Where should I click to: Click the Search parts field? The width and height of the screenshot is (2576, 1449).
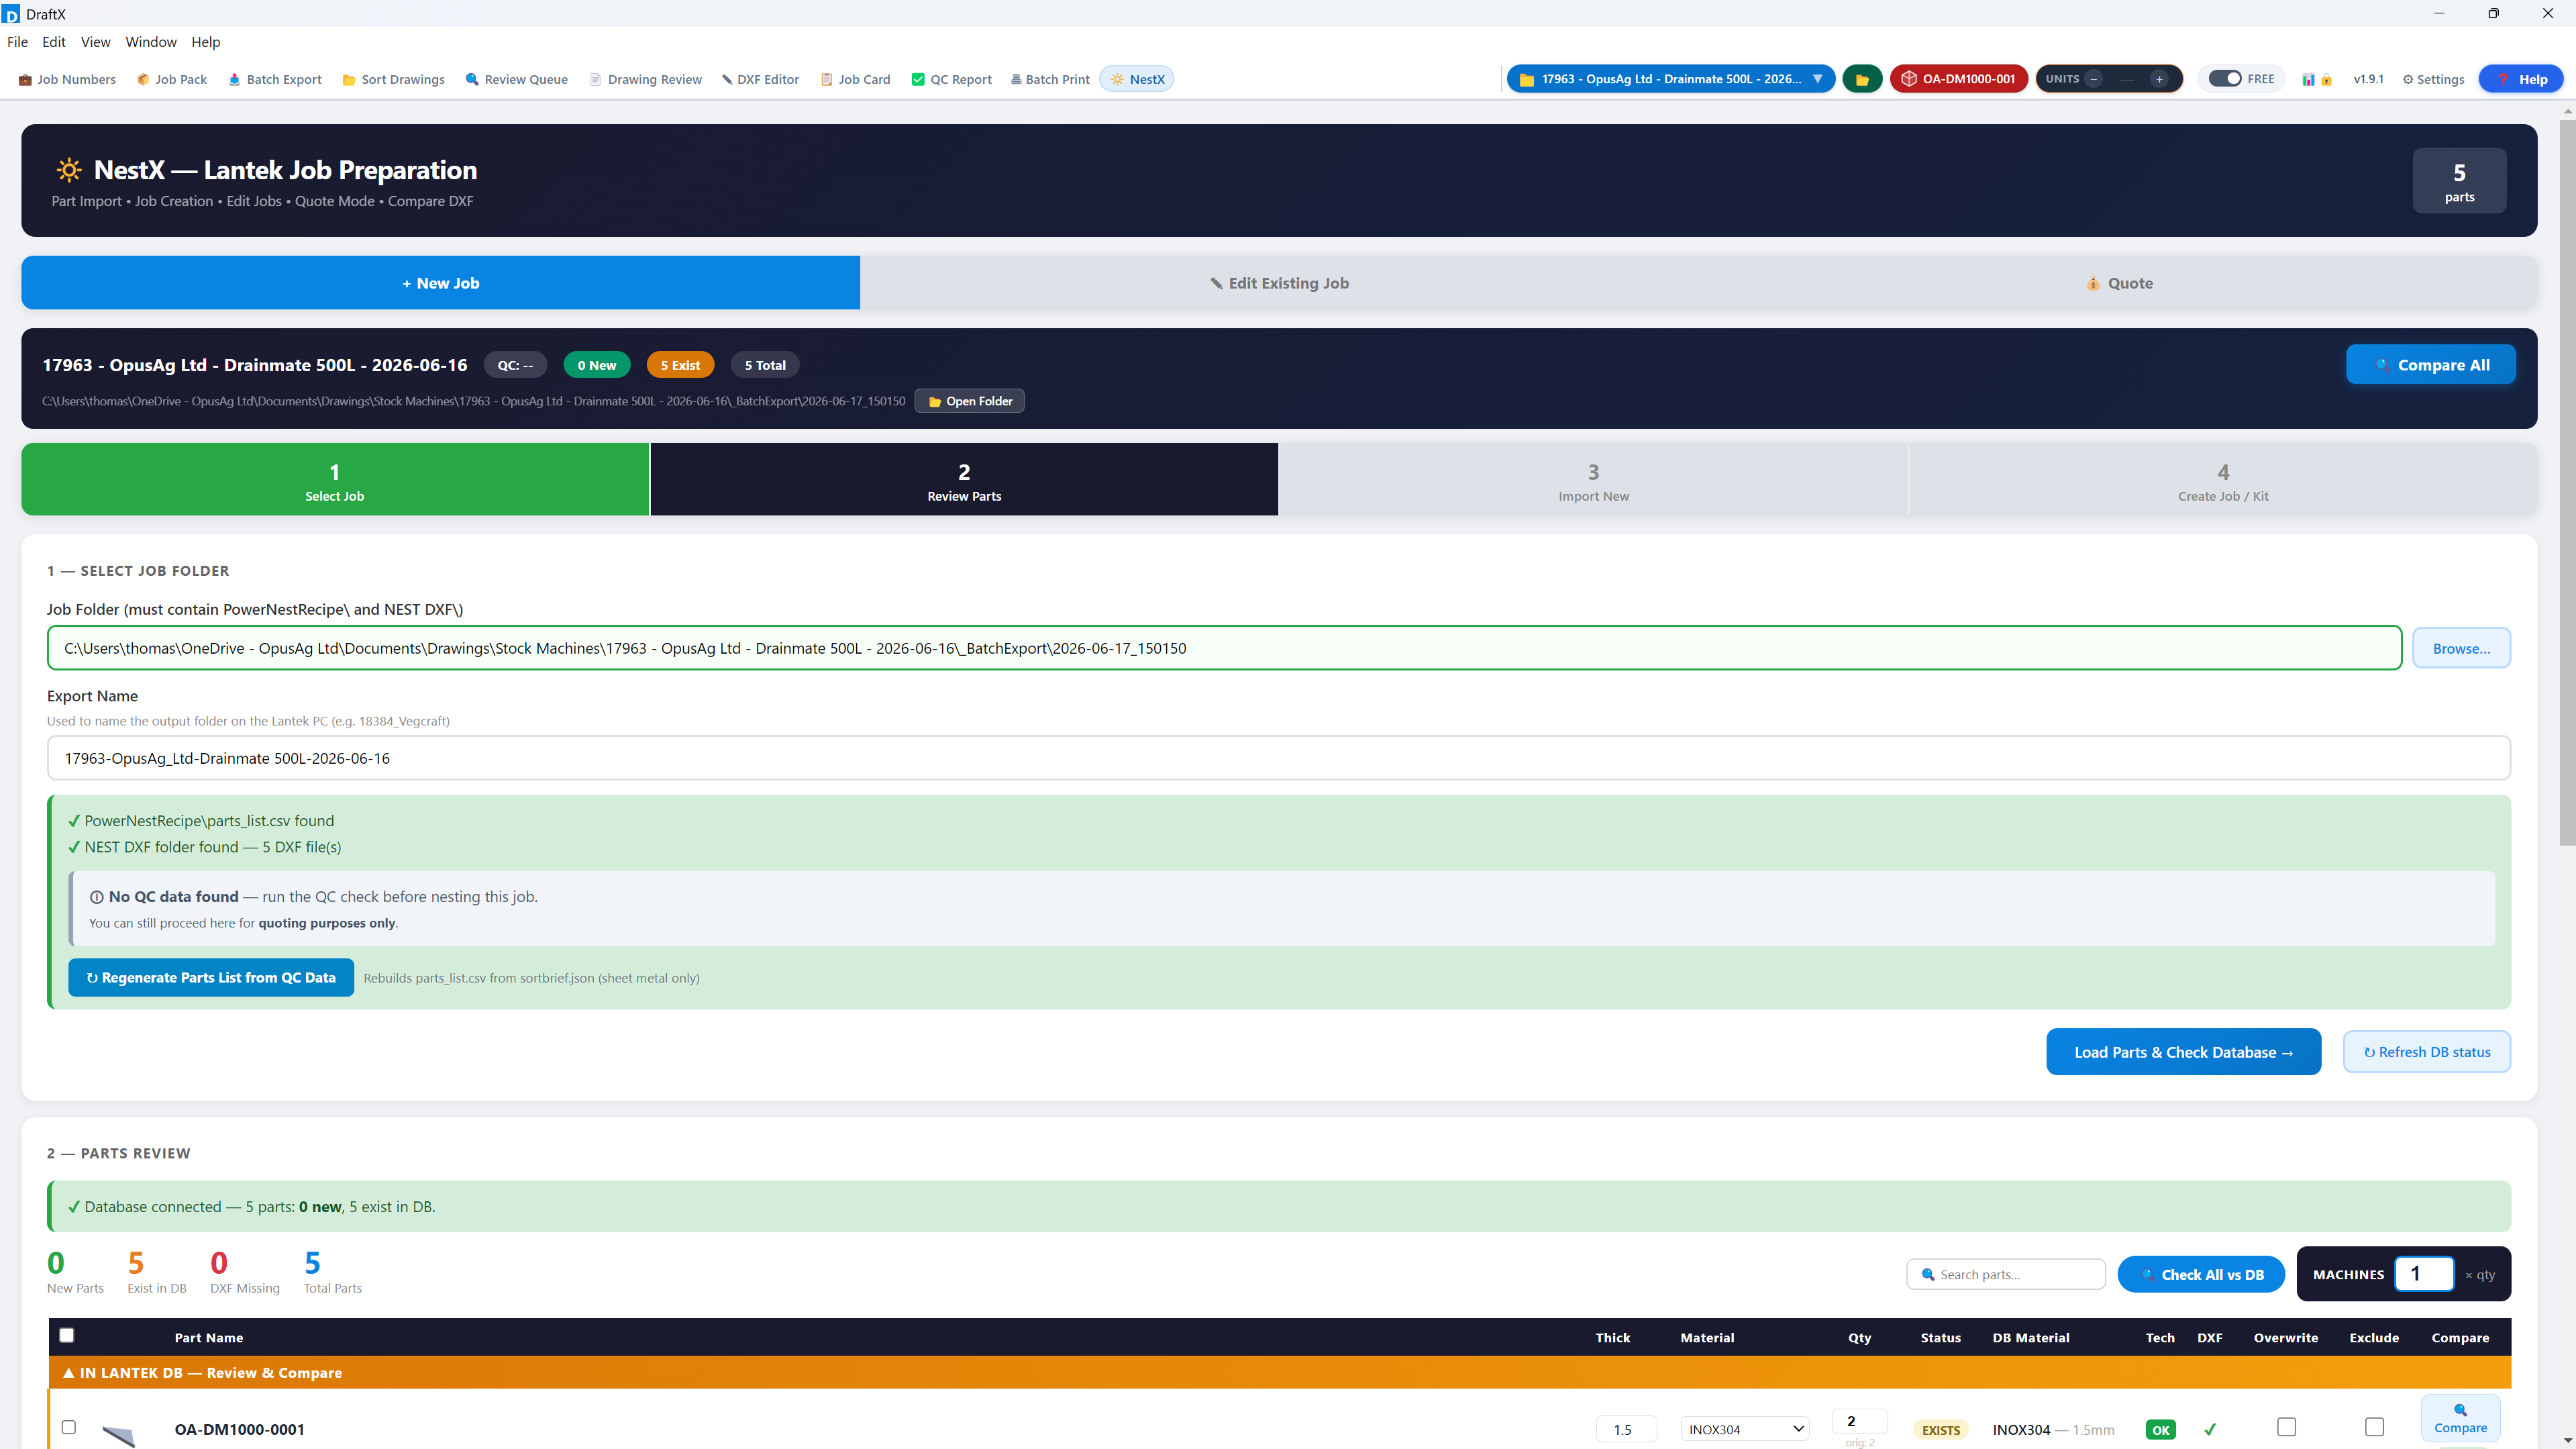[2006, 1275]
